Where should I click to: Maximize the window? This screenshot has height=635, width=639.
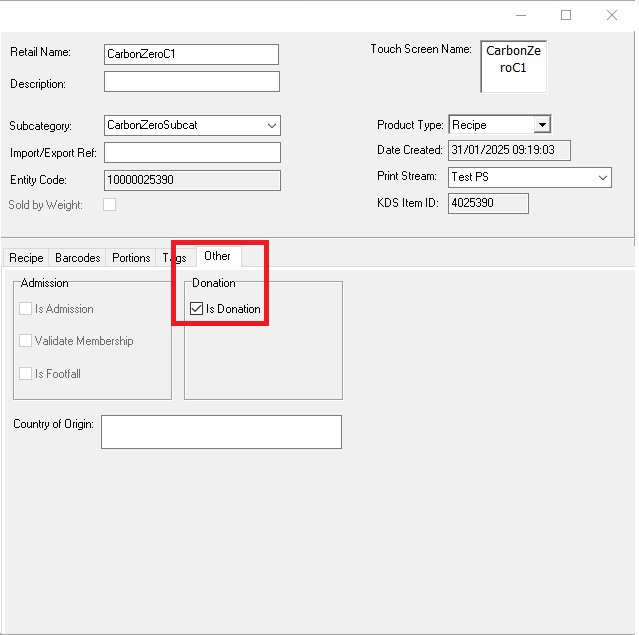point(566,15)
